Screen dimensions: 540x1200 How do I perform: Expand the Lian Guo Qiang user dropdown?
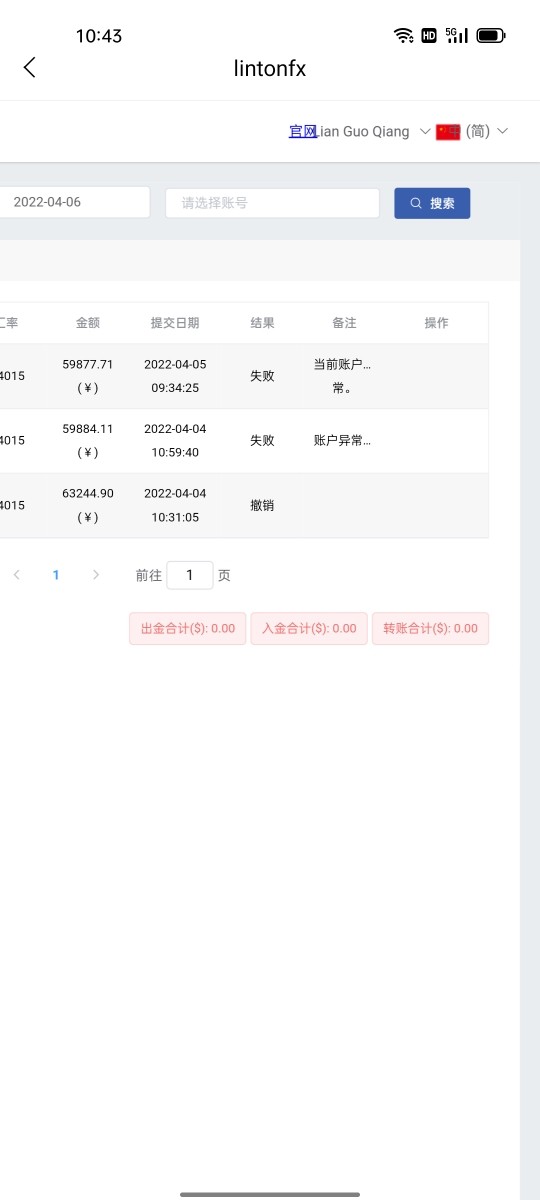click(x=425, y=132)
